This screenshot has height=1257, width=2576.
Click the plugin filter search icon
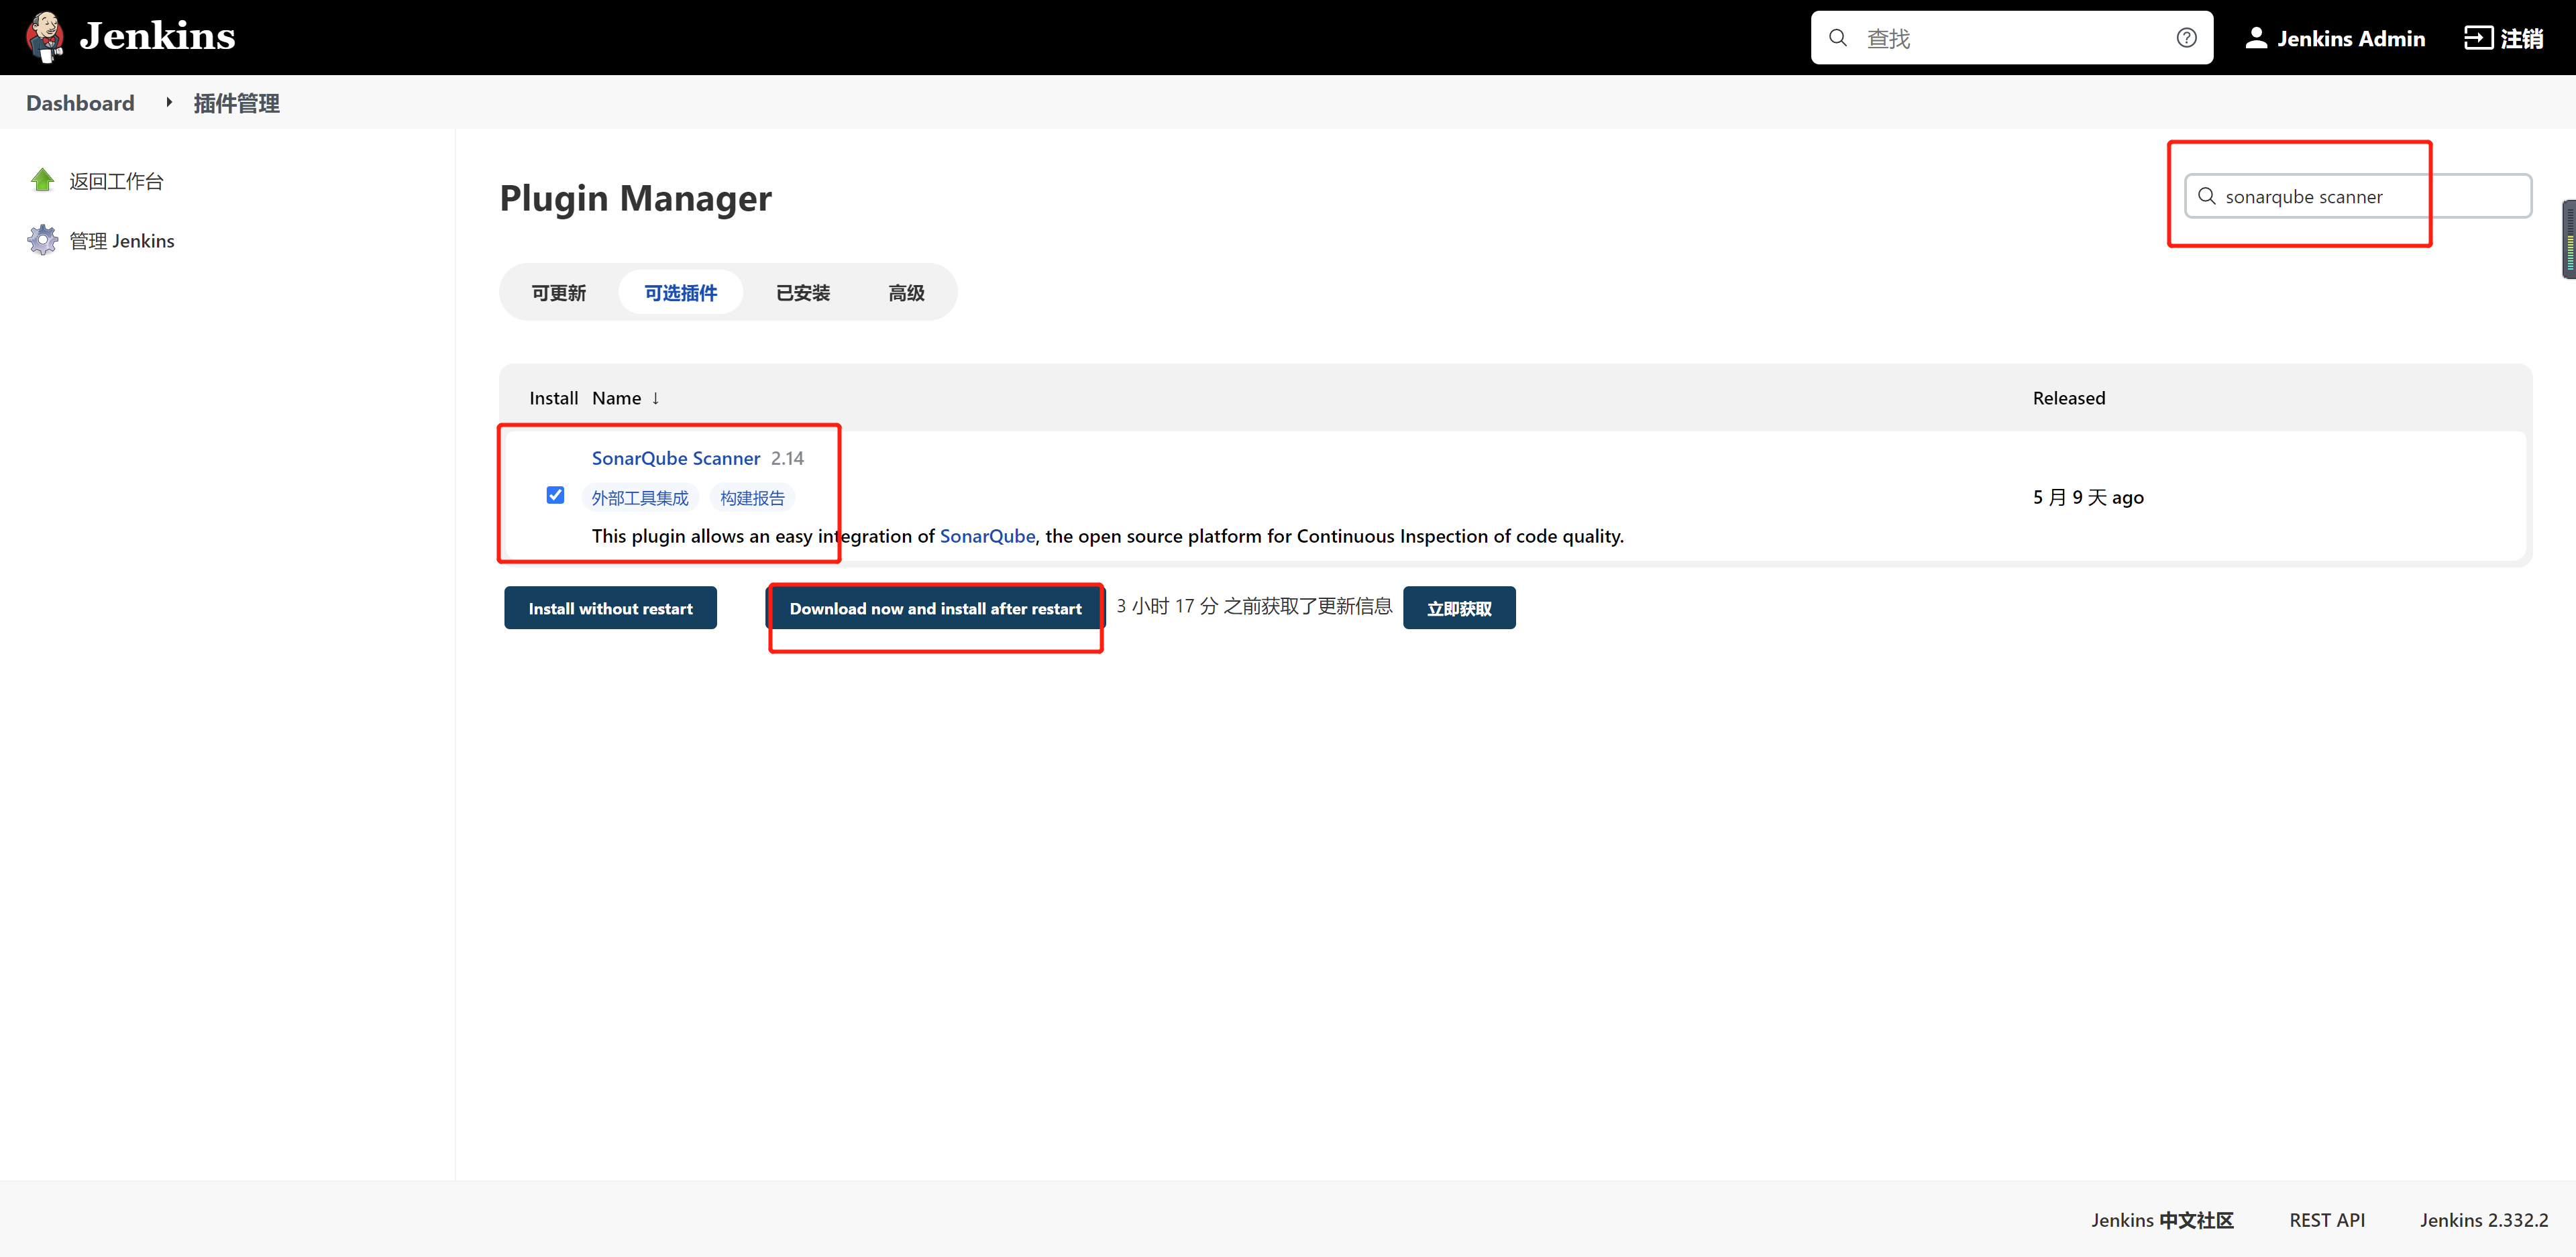2207,196
